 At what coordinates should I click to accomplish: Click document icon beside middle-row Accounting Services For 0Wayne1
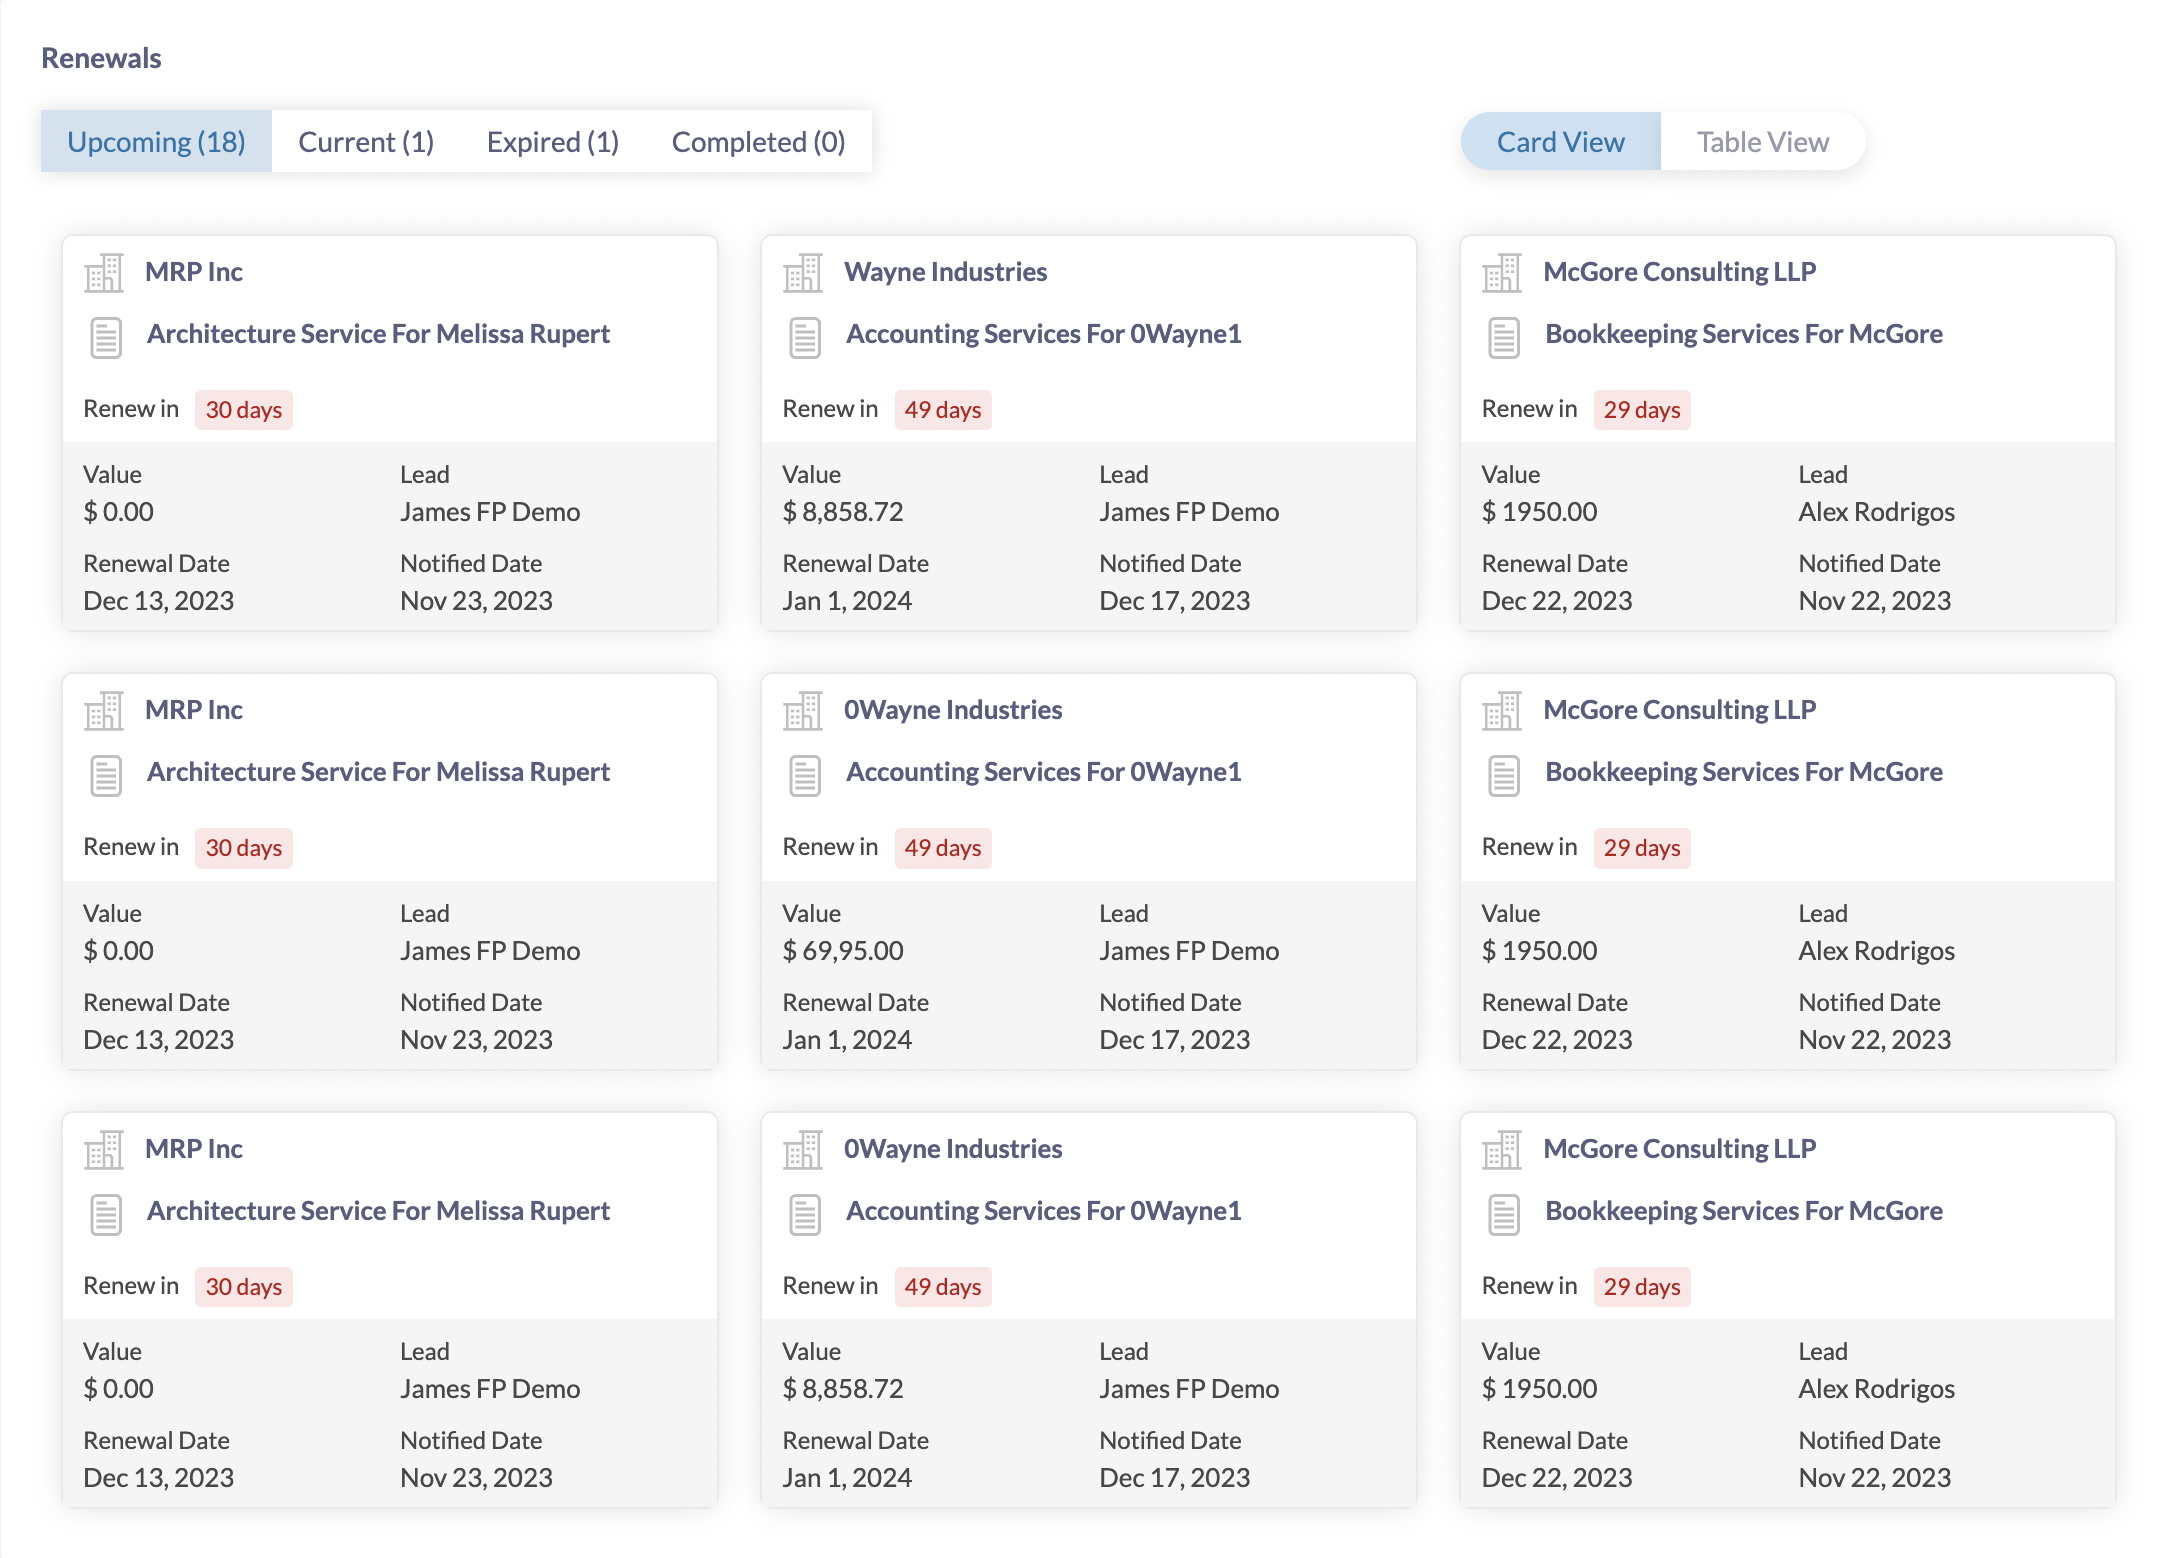(805, 775)
